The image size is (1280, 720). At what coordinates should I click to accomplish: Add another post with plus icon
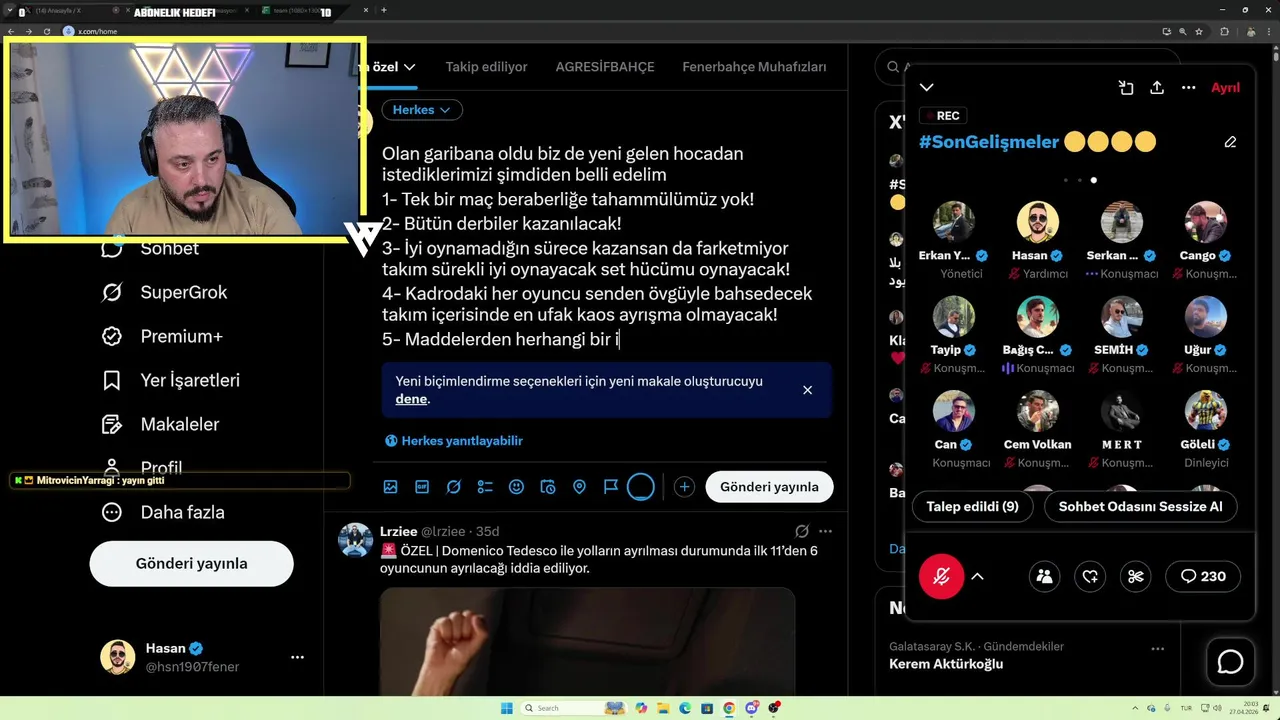684,487
